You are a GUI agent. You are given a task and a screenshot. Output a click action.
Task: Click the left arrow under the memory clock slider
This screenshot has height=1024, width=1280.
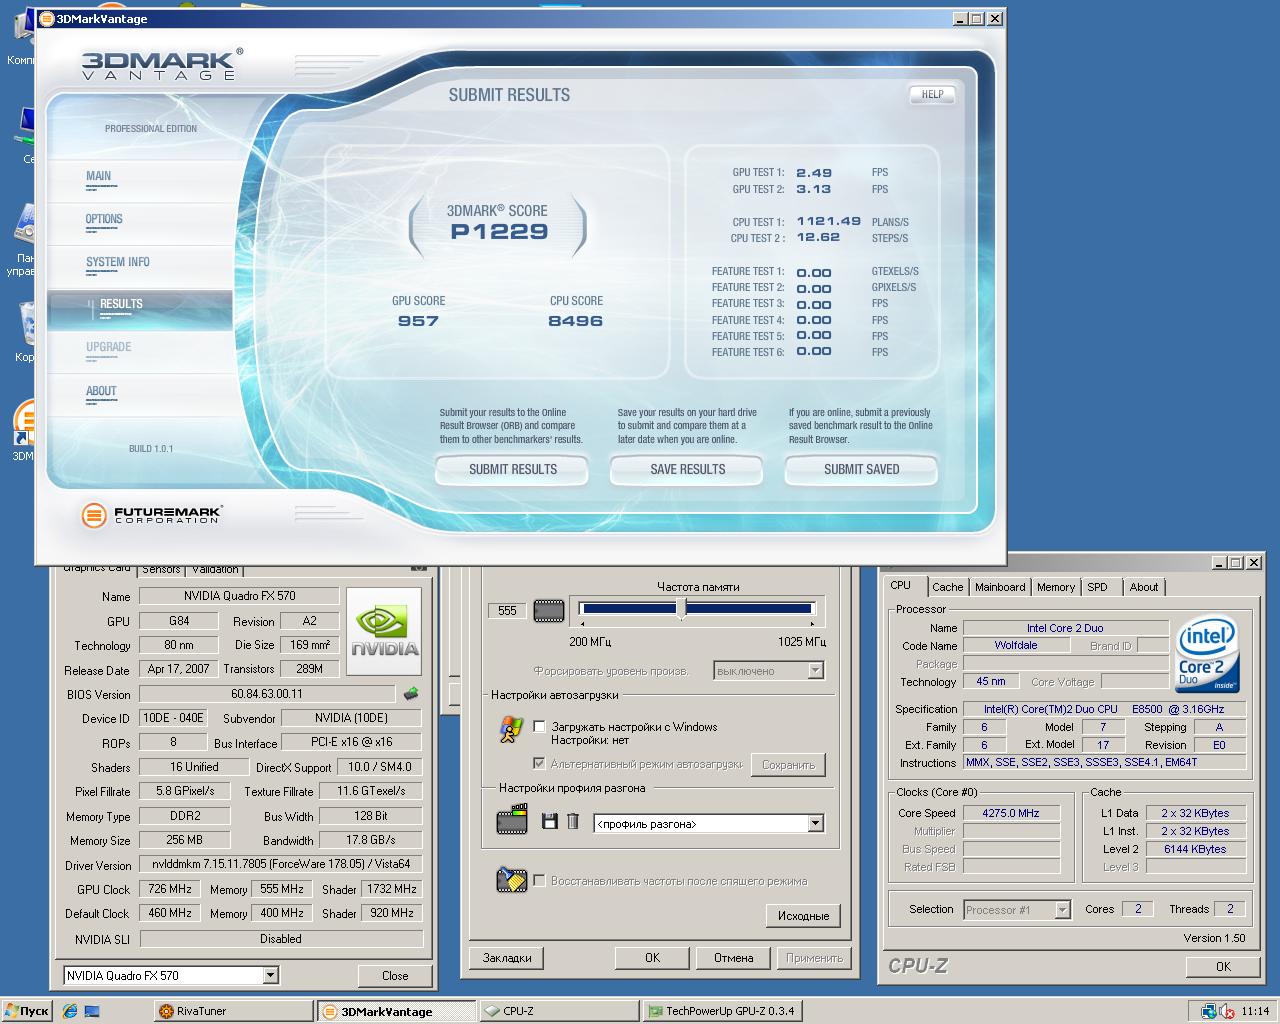tap(583, 626)
